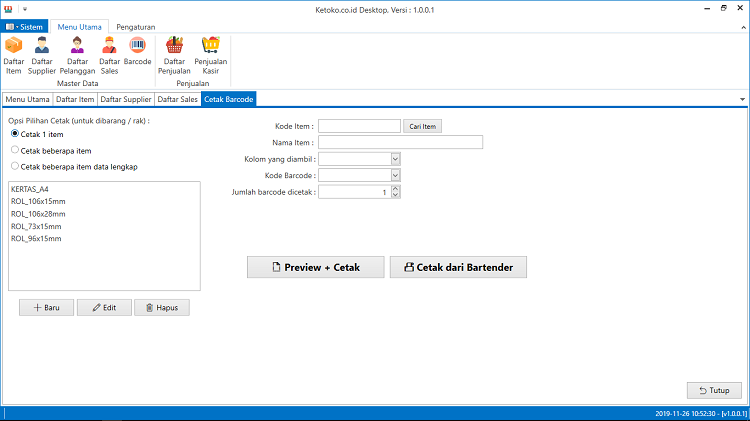The image size is (750, 421).
Task: Click the Cari Item button
Action: click(422, 126)
